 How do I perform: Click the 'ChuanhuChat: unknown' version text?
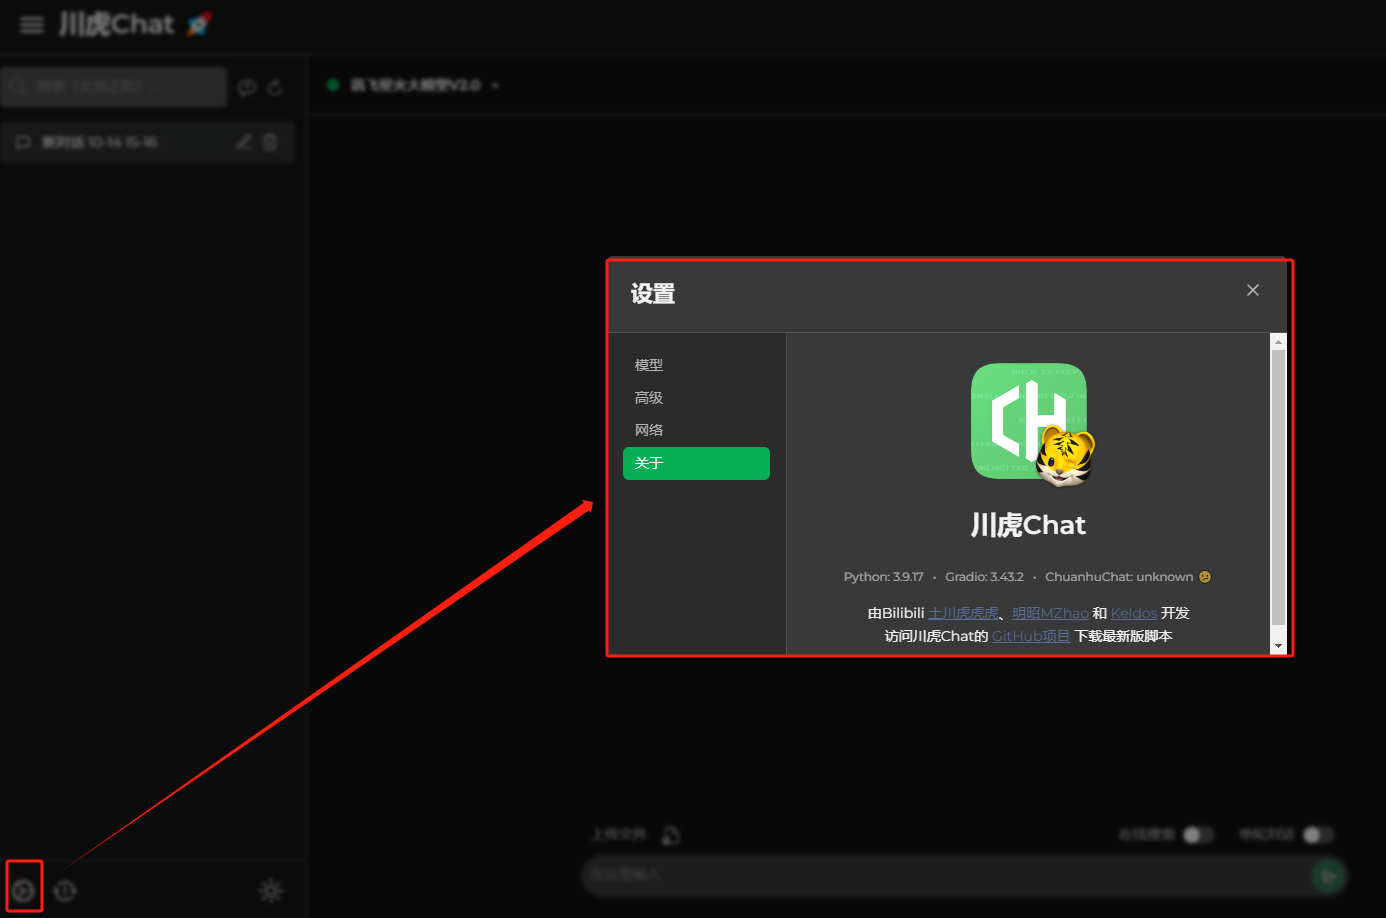(1119, 577)
